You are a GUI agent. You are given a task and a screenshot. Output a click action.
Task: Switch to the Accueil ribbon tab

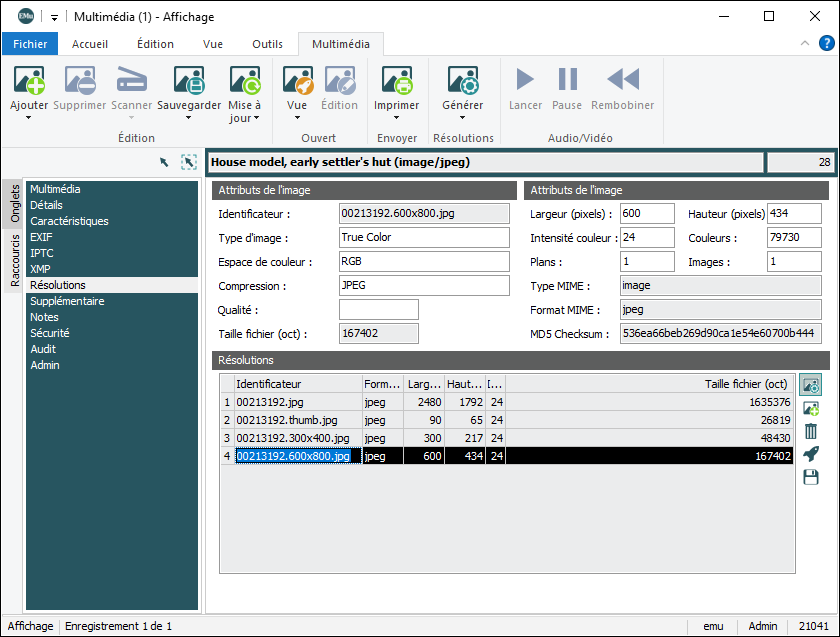(x=90, y=44)
